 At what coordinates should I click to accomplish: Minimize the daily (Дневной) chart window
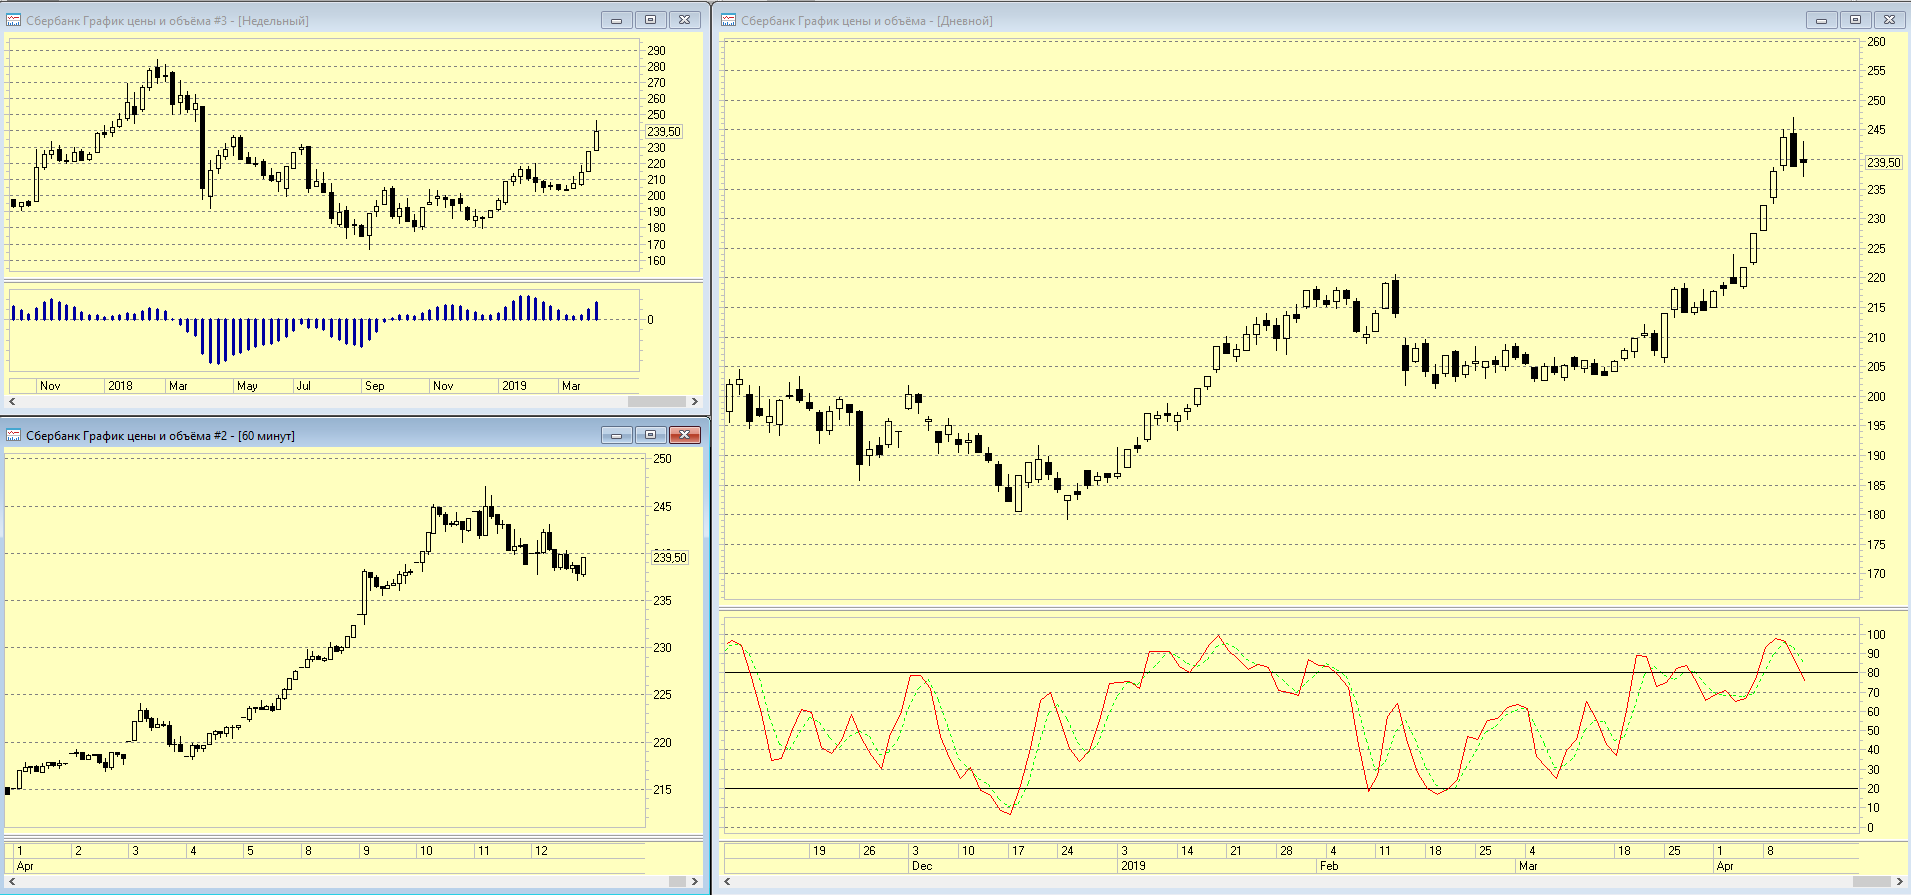pos(1821,20)
